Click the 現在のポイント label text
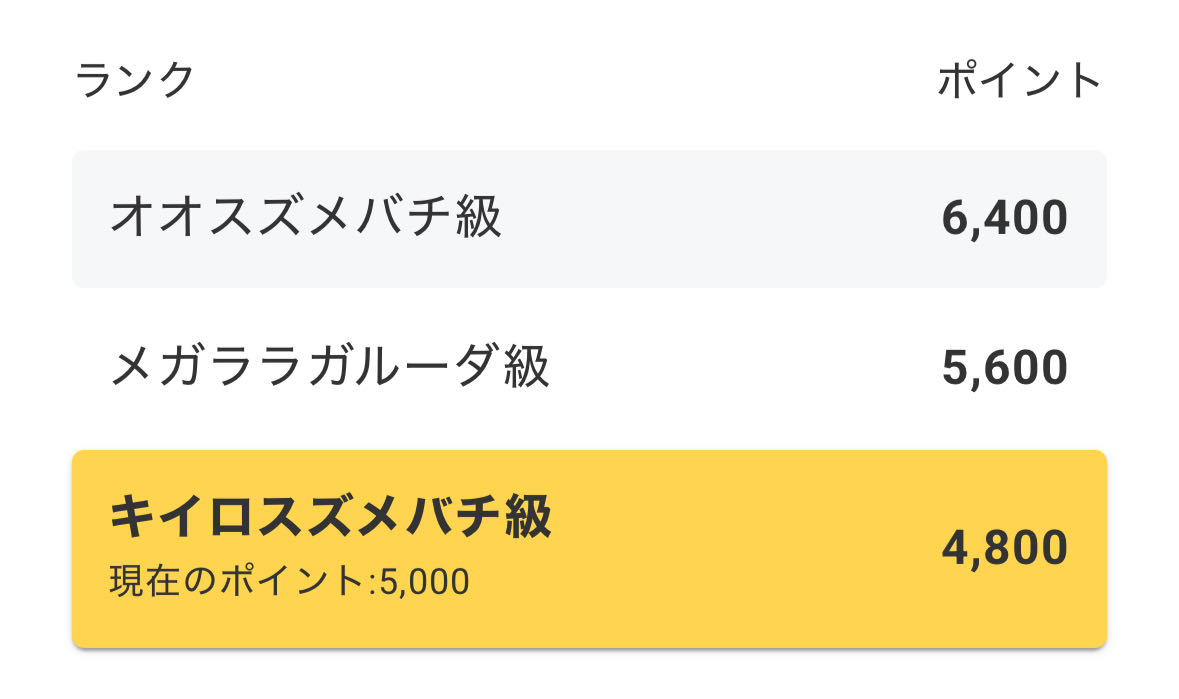Screen dimensions: 1179x699 236,581
